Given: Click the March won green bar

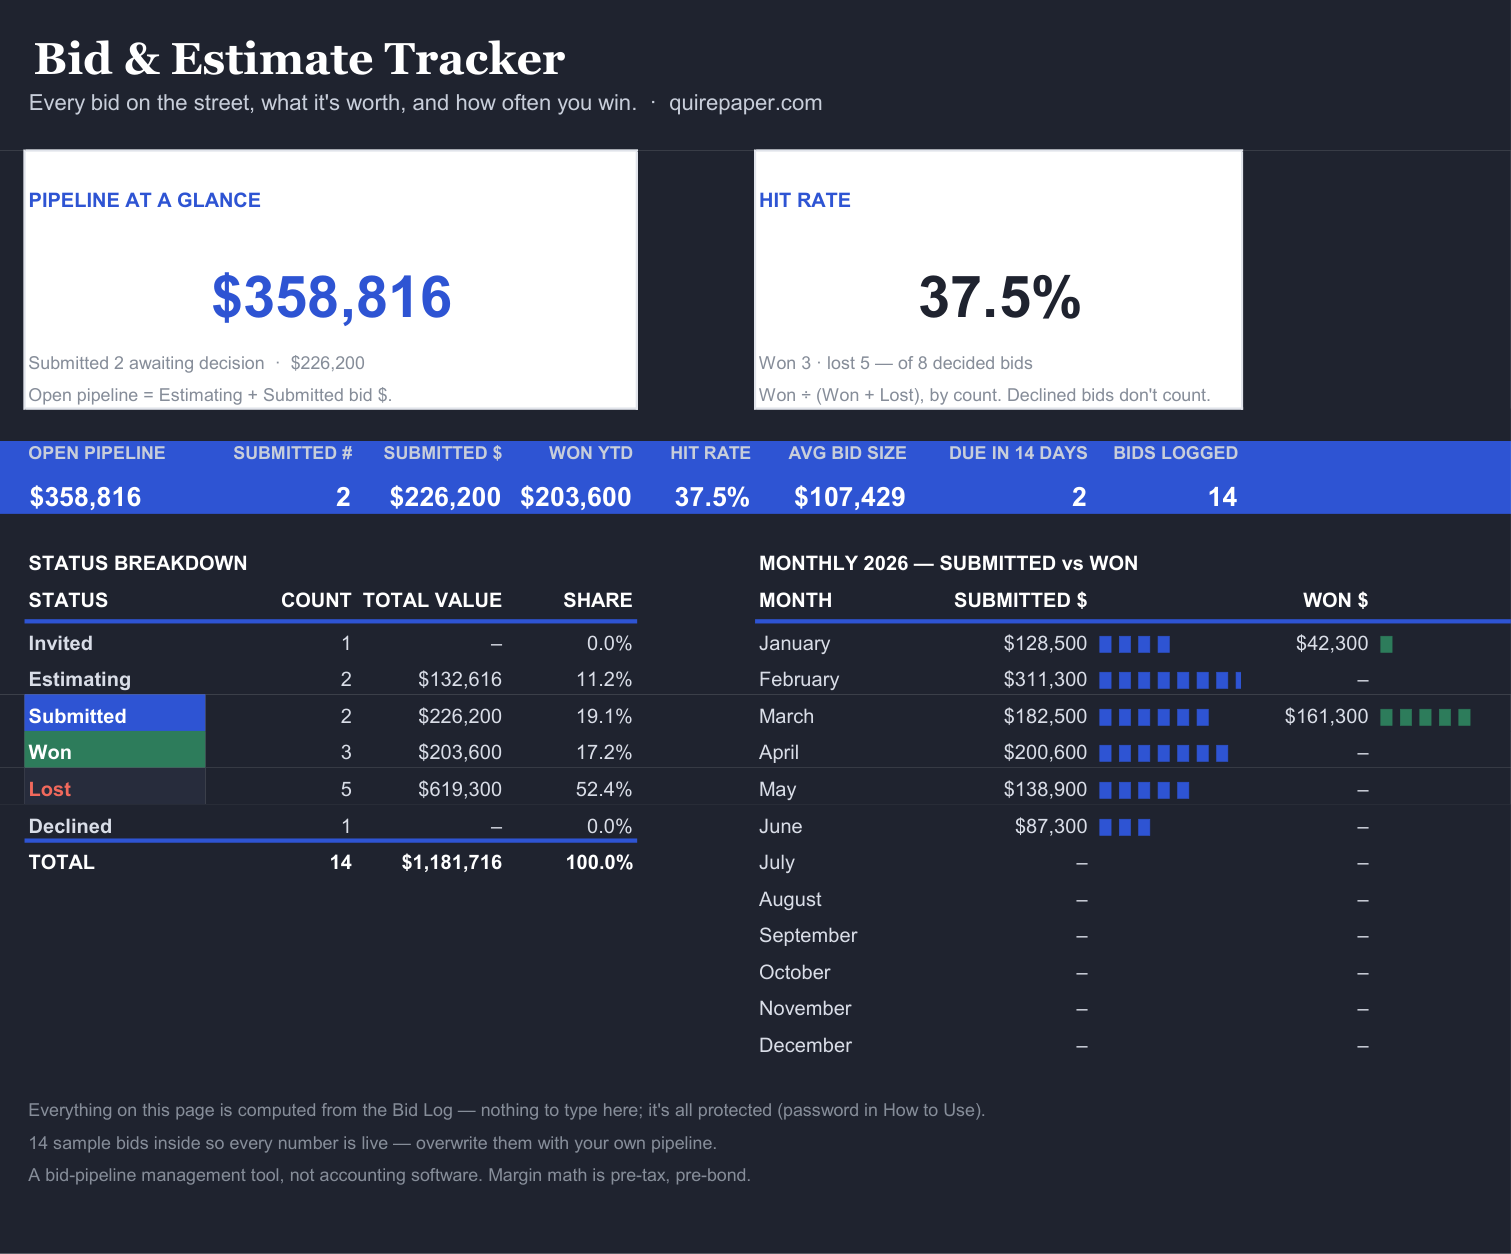Looking at the screenshot, I should click(1425, 717).
